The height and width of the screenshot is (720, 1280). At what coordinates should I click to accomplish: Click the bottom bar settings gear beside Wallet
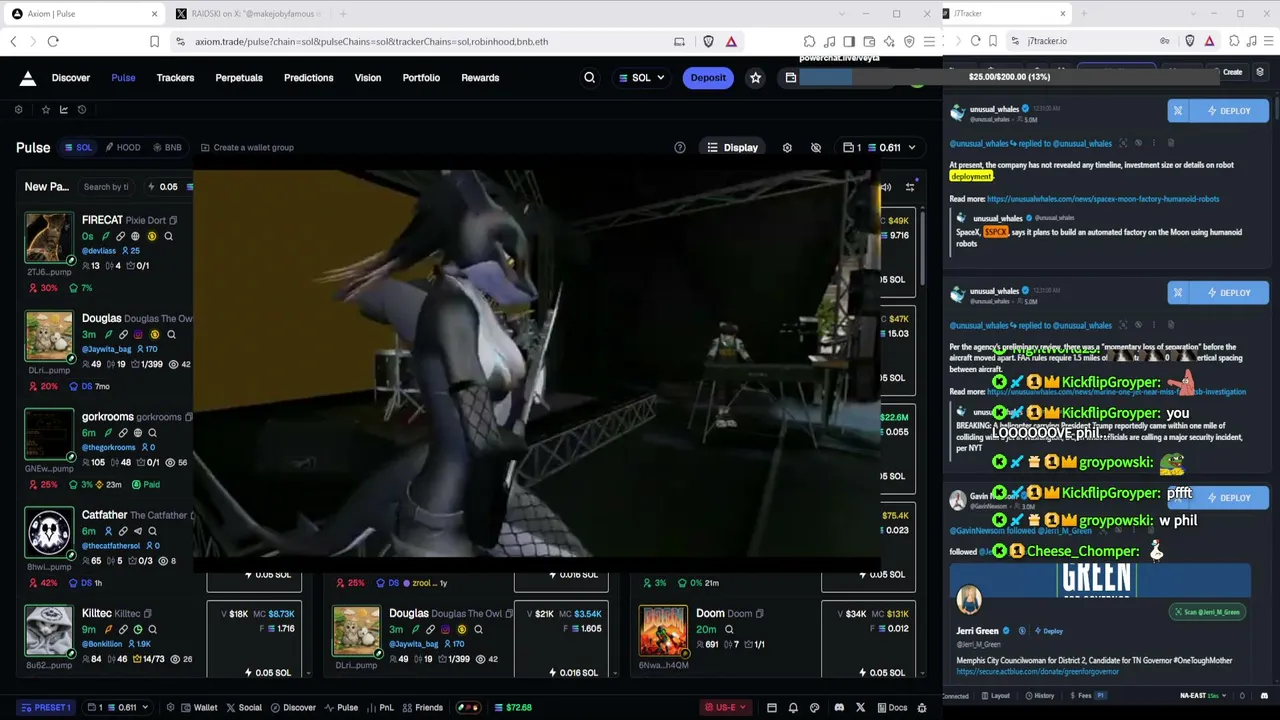click(171, 708)
